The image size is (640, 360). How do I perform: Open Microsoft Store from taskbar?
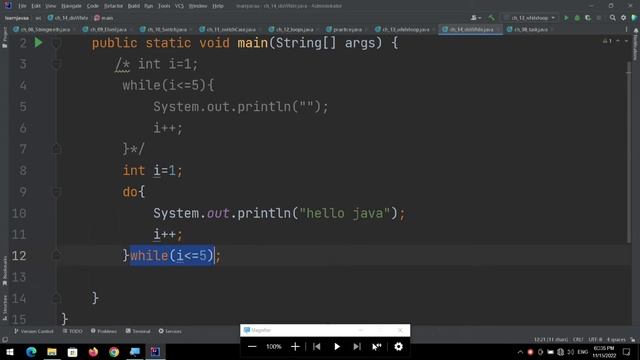click(73, 352)
